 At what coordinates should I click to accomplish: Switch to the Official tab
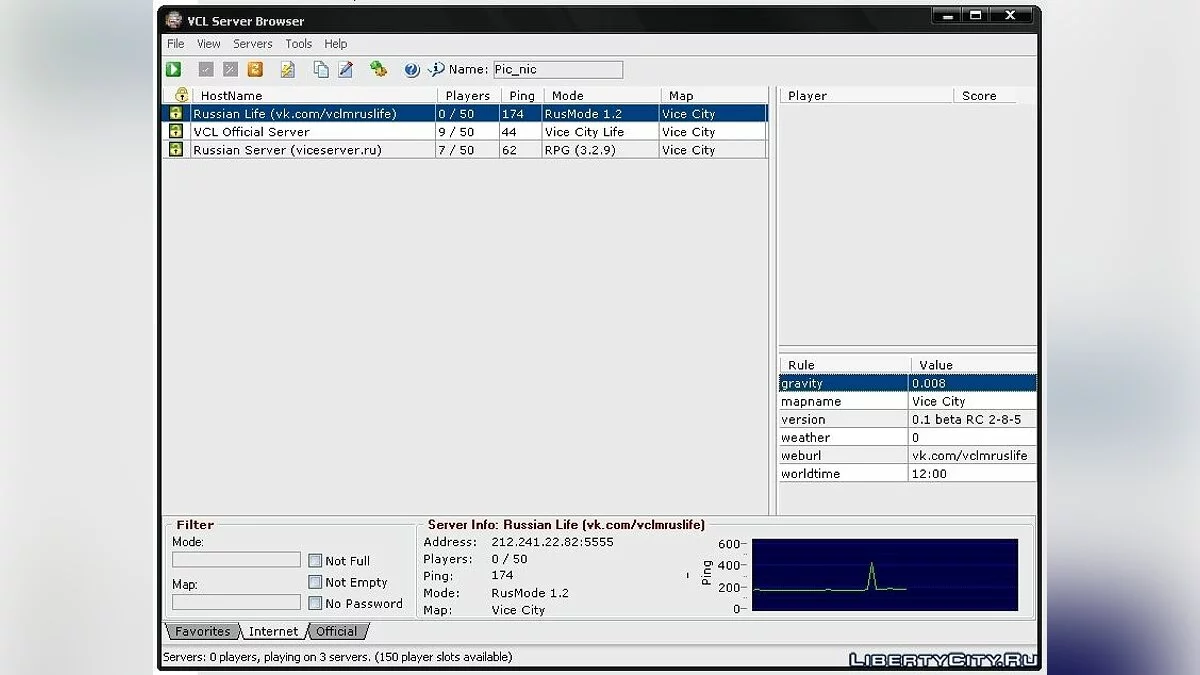[336, 631]
